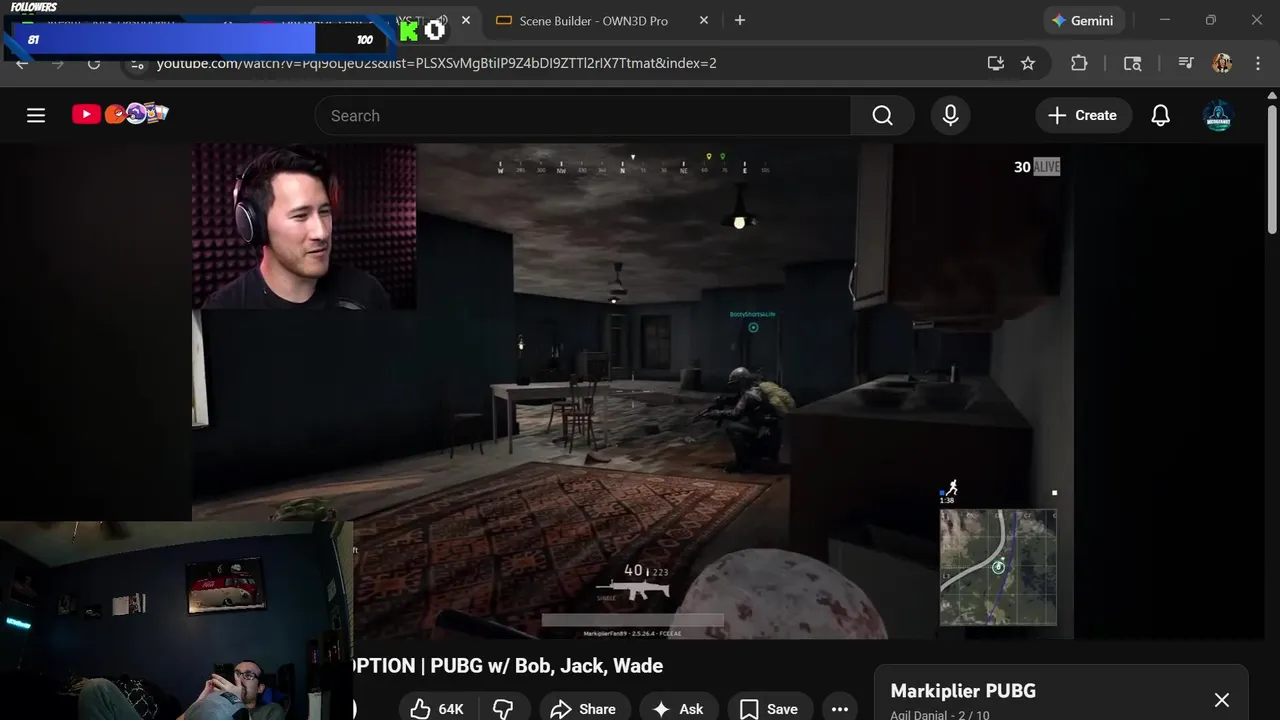
Task: Start voice search with the microphone
Action: [x=950, y=116]
